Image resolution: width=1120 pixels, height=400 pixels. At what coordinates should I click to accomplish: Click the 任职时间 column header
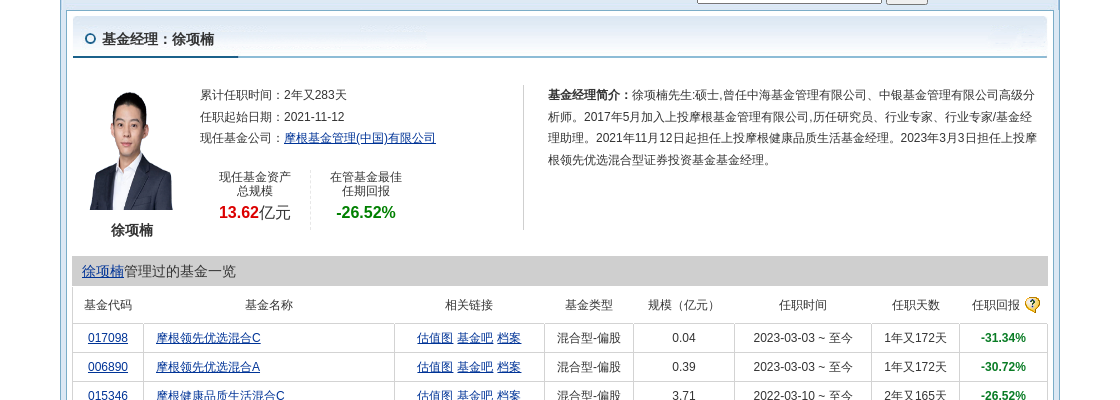(x=803, y=305)
